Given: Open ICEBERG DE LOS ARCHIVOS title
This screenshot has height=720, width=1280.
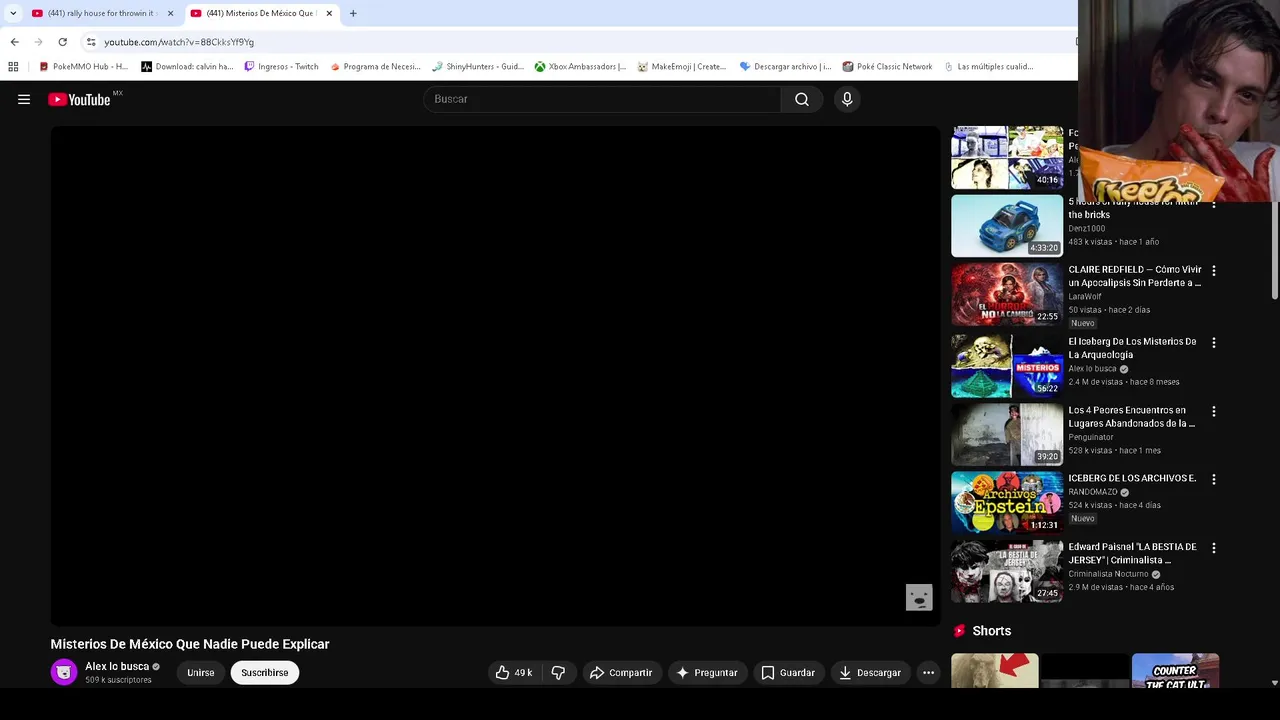Looking at the screenshot, I should [1132, 478].
